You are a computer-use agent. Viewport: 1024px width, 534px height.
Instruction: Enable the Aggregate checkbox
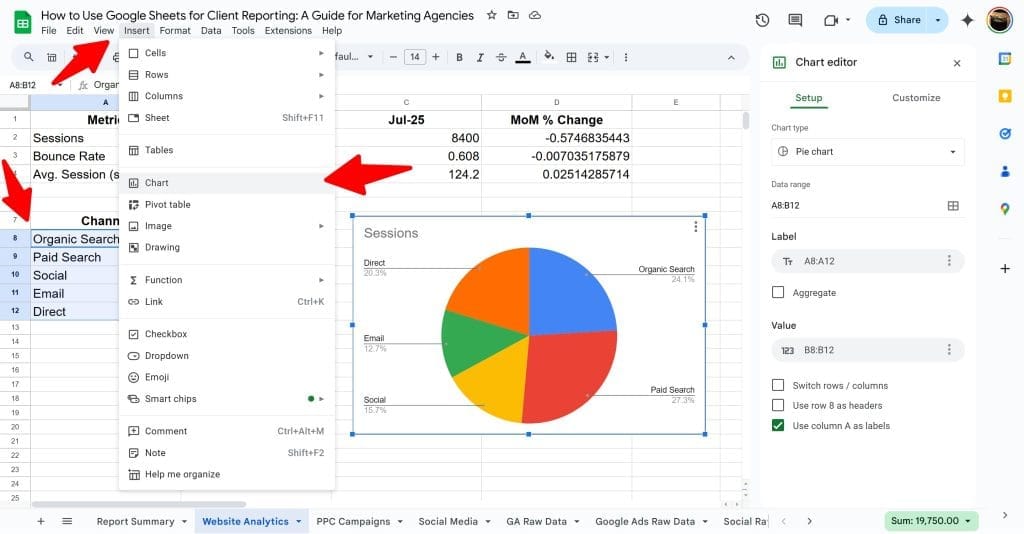778,292
